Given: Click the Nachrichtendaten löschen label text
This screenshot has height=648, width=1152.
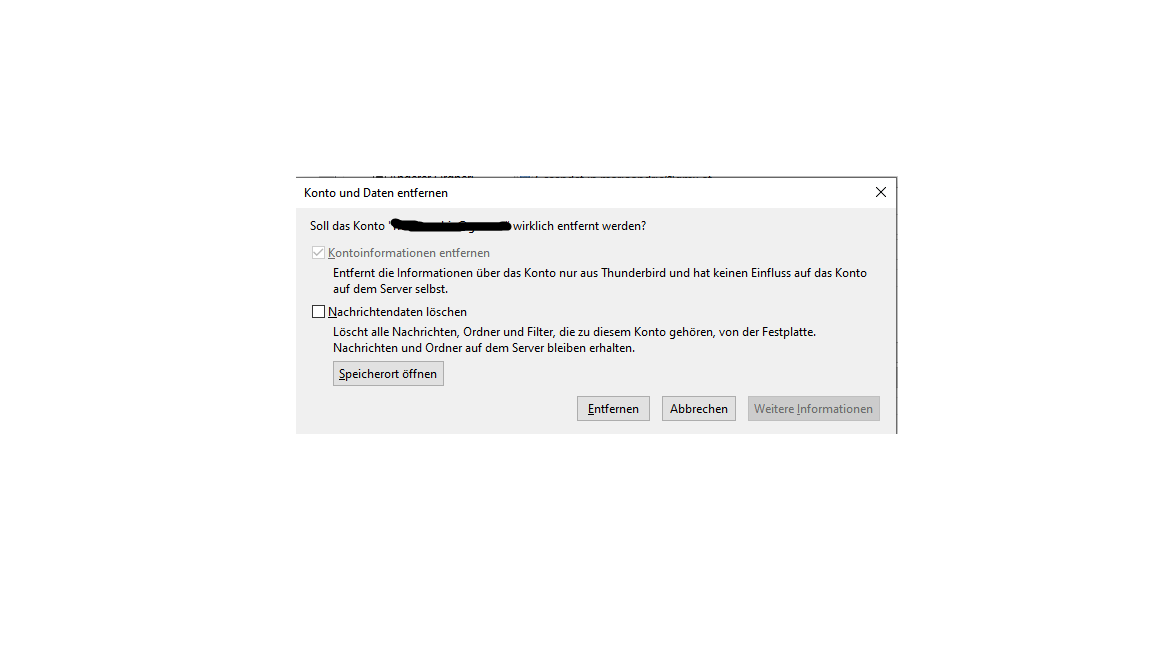Looking at the screenshot, I should 397,312.
